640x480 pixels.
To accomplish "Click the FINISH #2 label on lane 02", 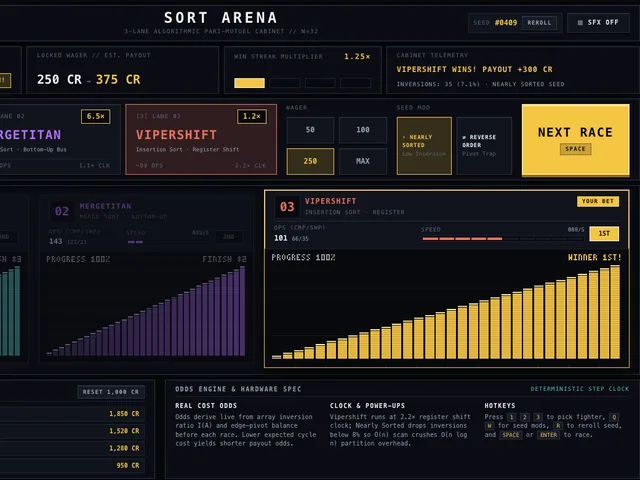I will point(224,259).
